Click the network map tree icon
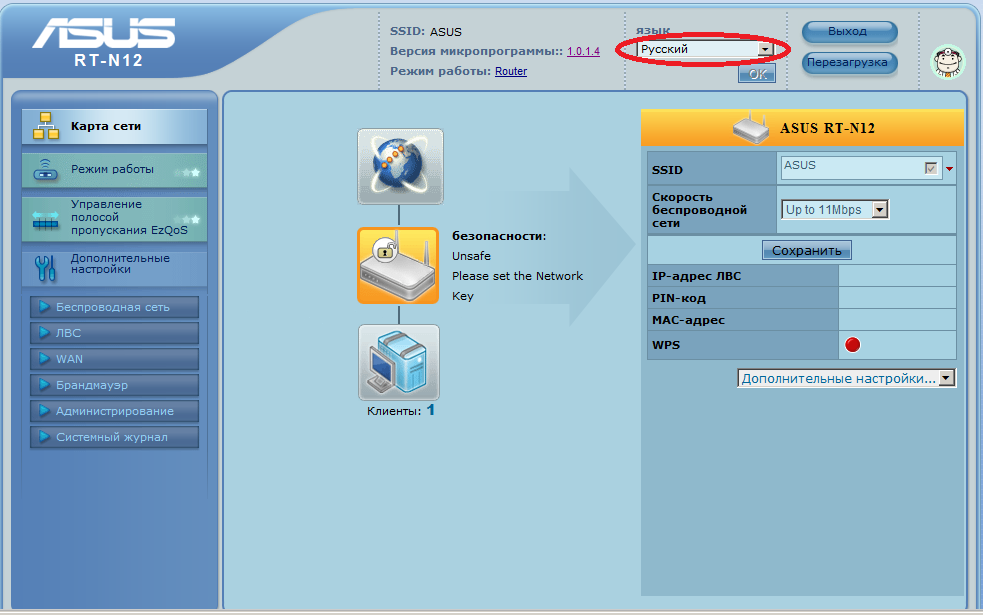The height and width of the screenshot is (615, 983). (x=46, y=126)
